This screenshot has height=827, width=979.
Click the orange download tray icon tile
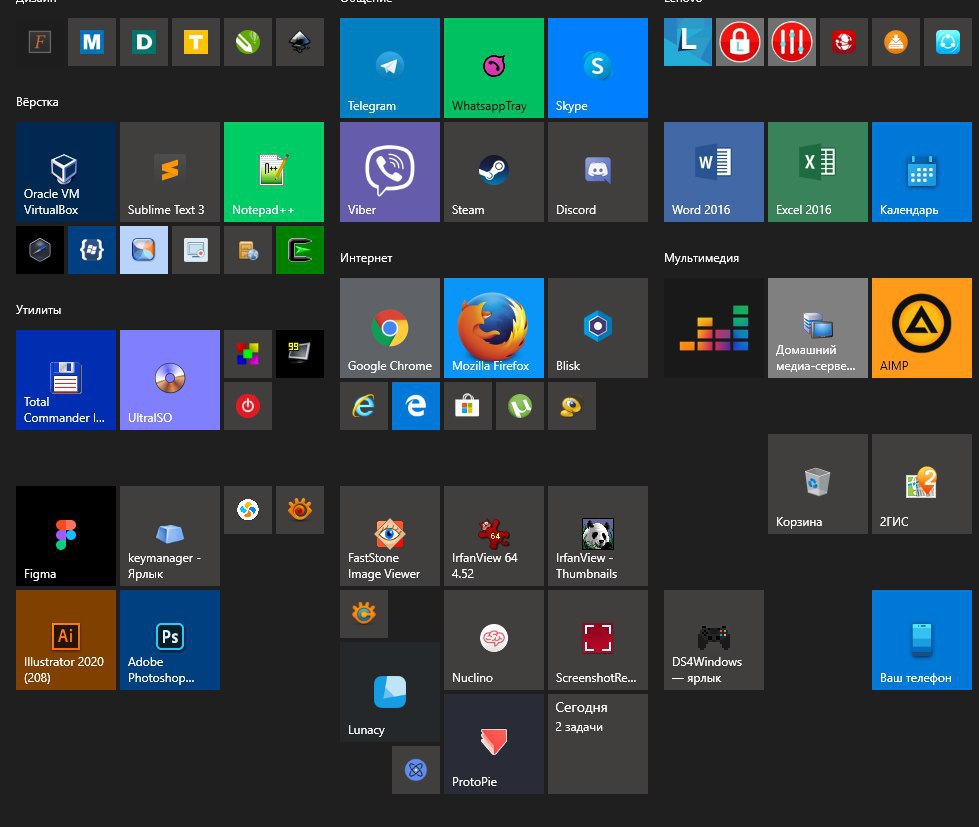click(896, 42)
